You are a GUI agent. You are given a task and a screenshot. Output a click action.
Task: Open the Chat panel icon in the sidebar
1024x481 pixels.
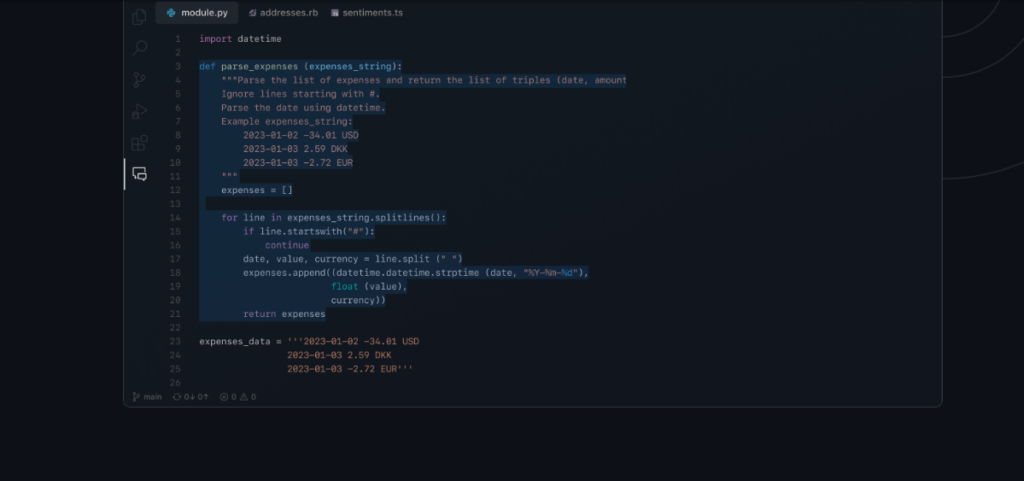tap(140, 174)
